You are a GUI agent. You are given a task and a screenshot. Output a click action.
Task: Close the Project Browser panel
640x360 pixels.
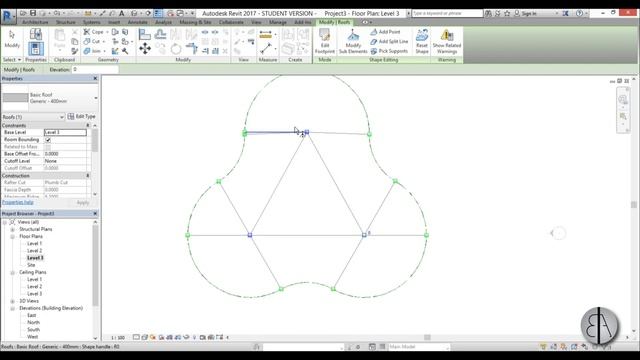point(95,213)
